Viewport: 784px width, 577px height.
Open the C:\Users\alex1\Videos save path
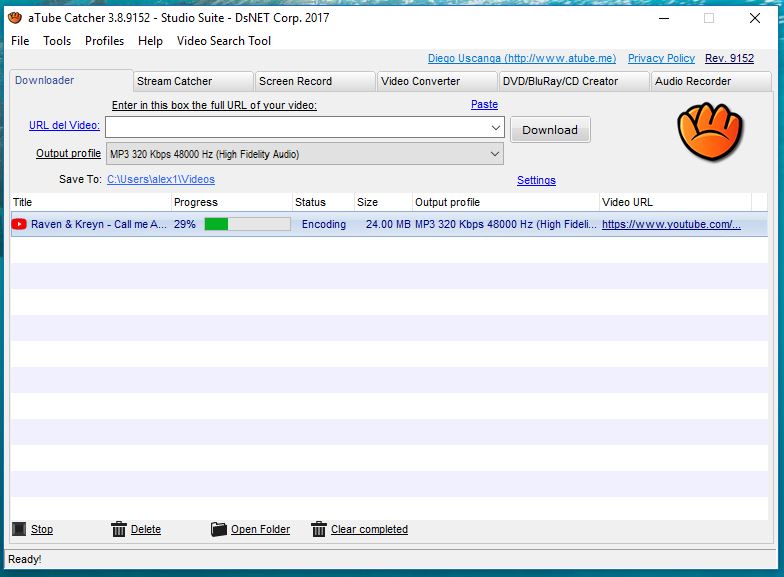(x=161, y=179)
